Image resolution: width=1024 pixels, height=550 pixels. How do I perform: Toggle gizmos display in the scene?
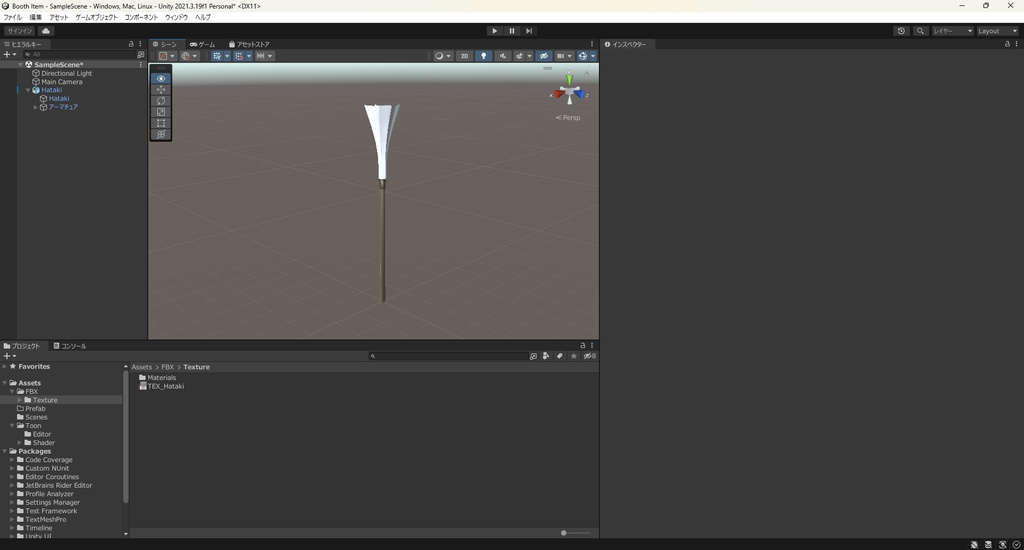[x=583, y=56]
